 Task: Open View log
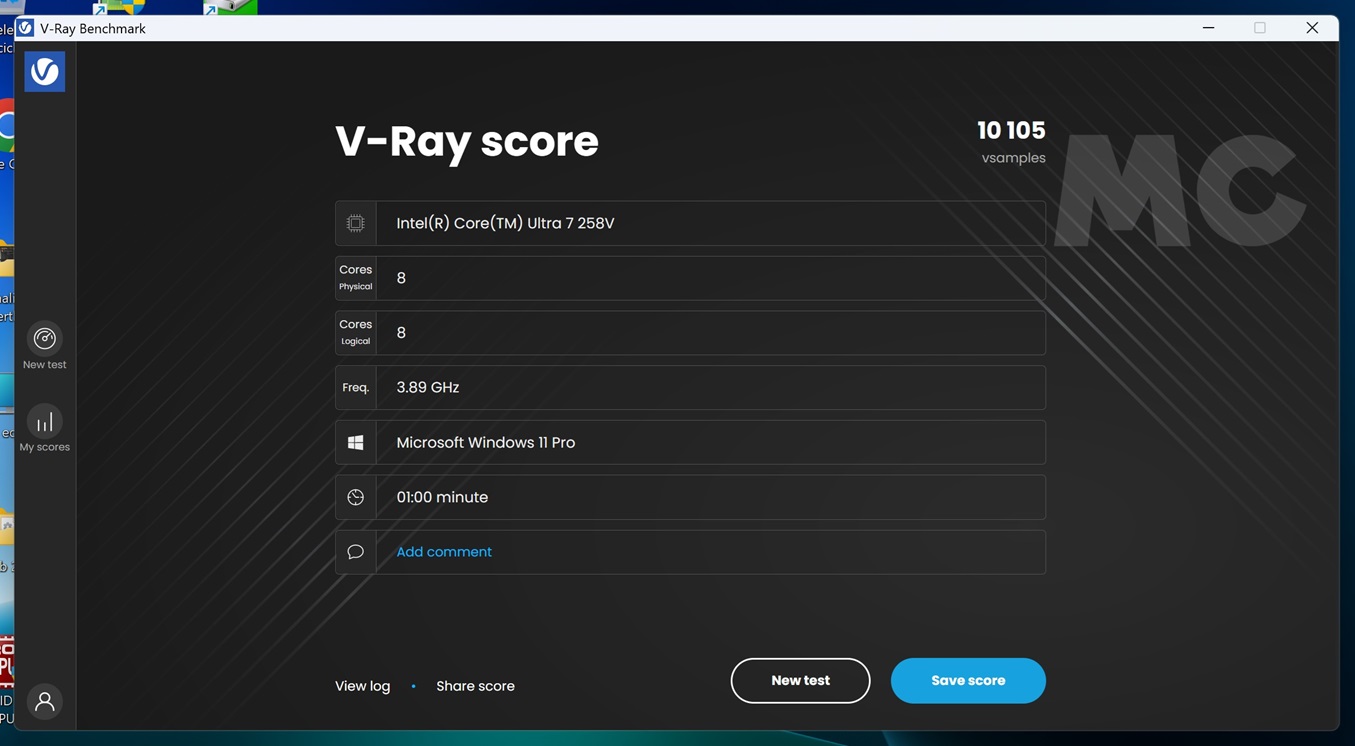point(362,686)
